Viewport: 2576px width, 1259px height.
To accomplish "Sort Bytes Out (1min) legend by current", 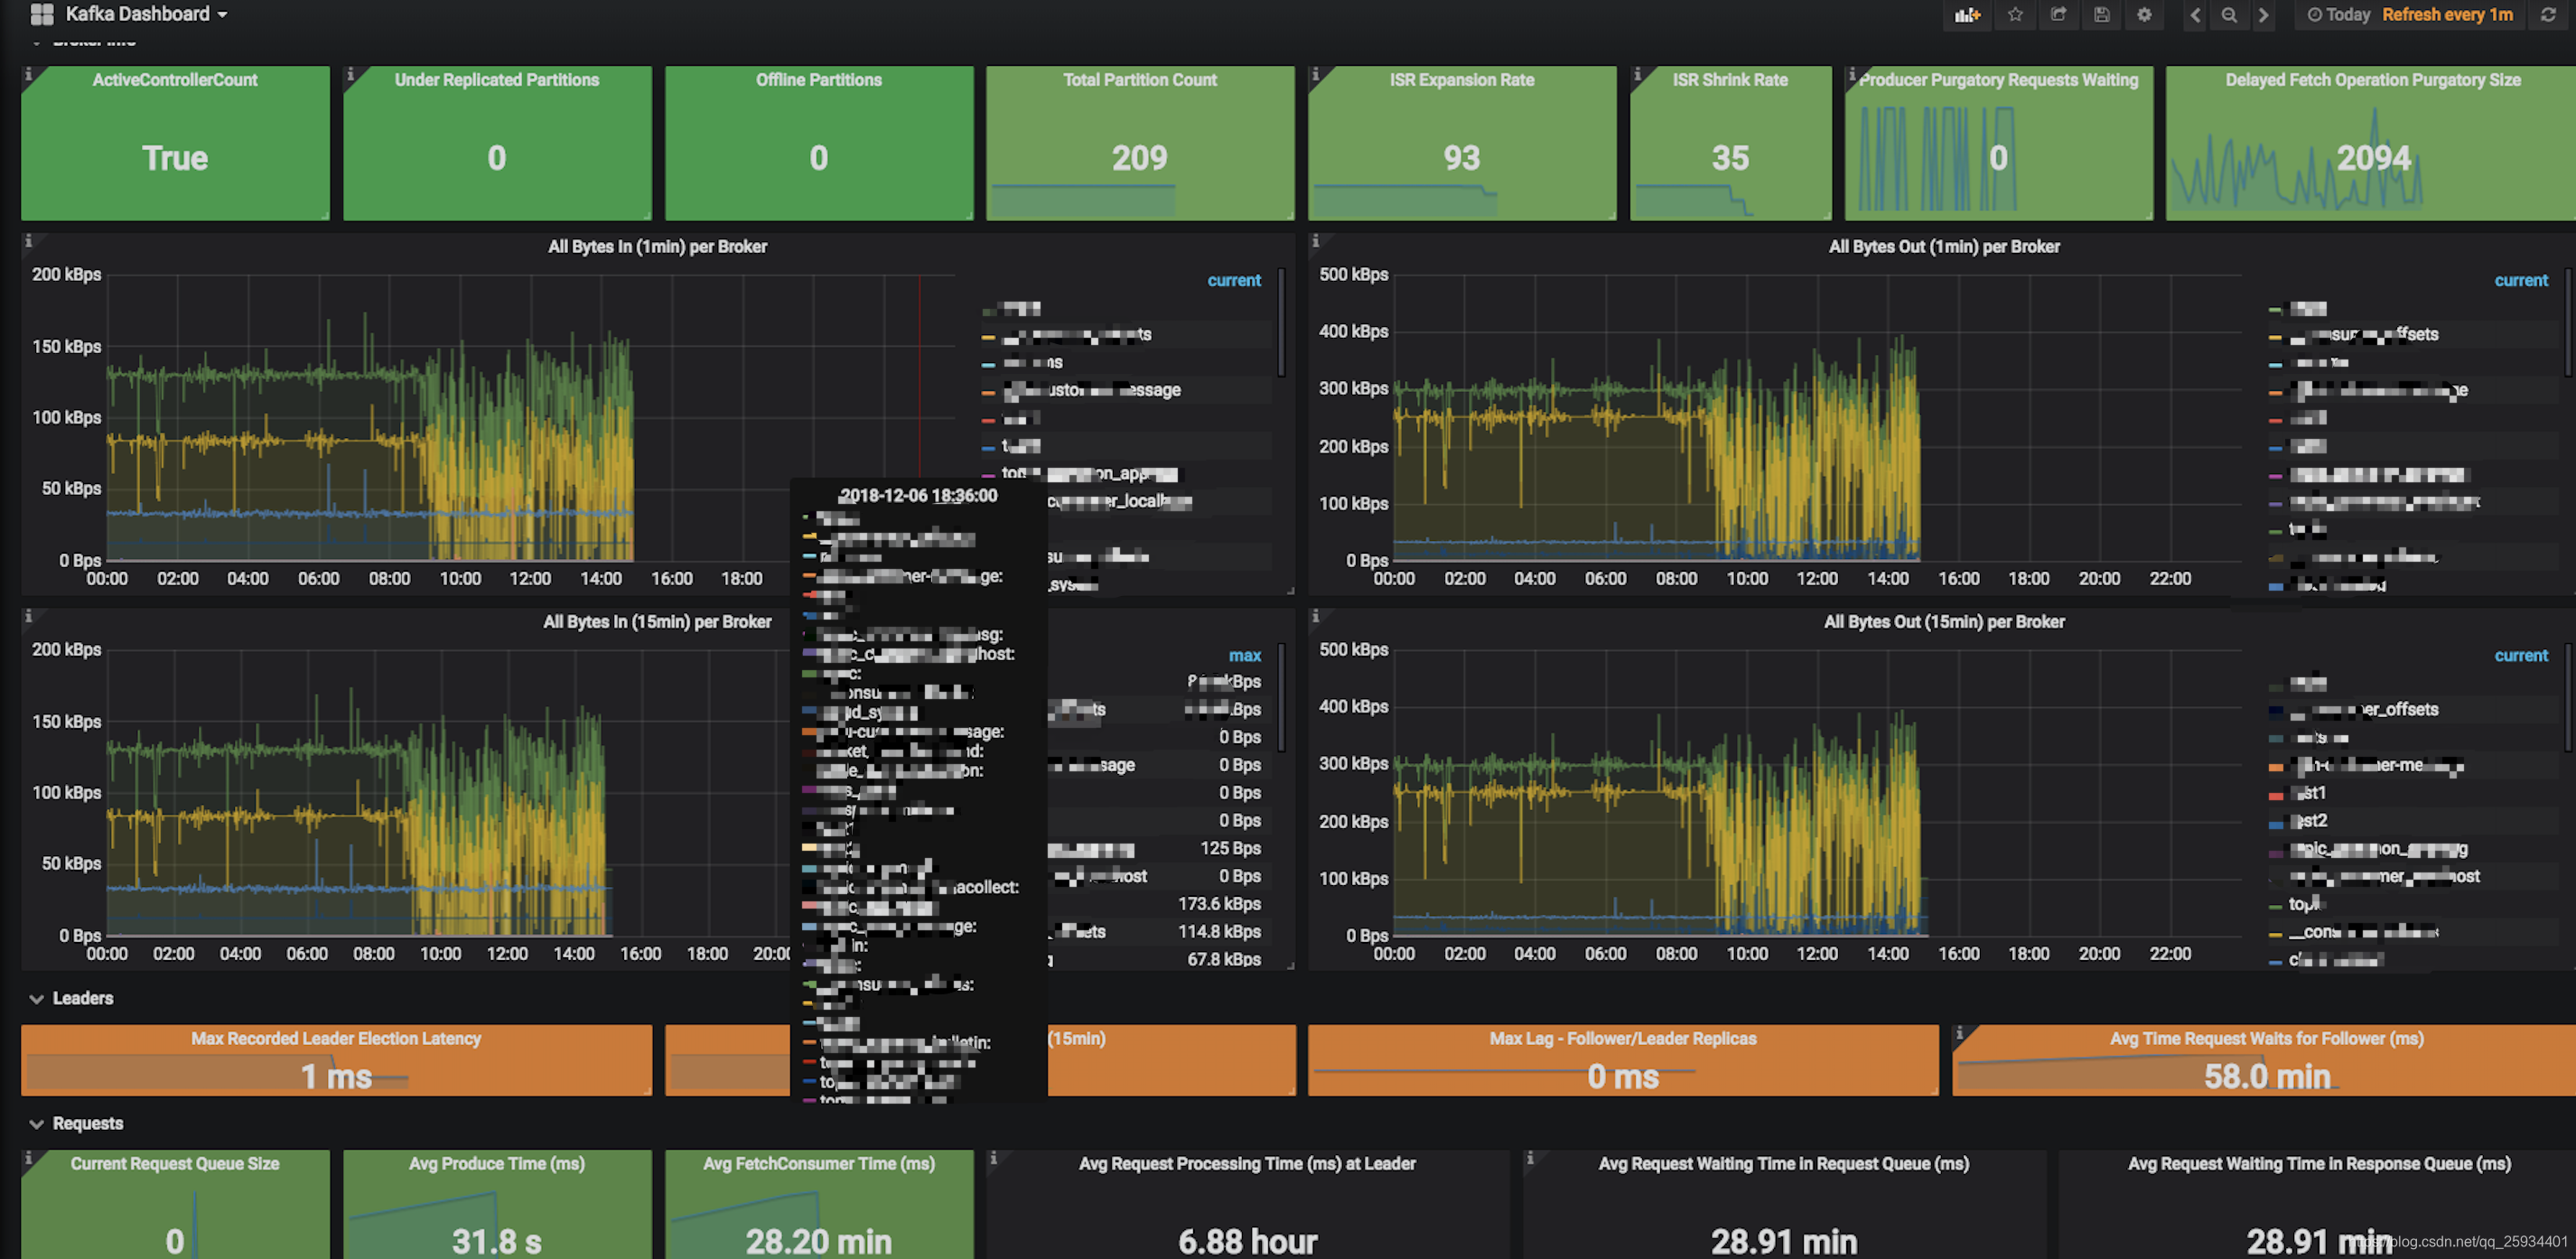I will (x=2520, y=280).
